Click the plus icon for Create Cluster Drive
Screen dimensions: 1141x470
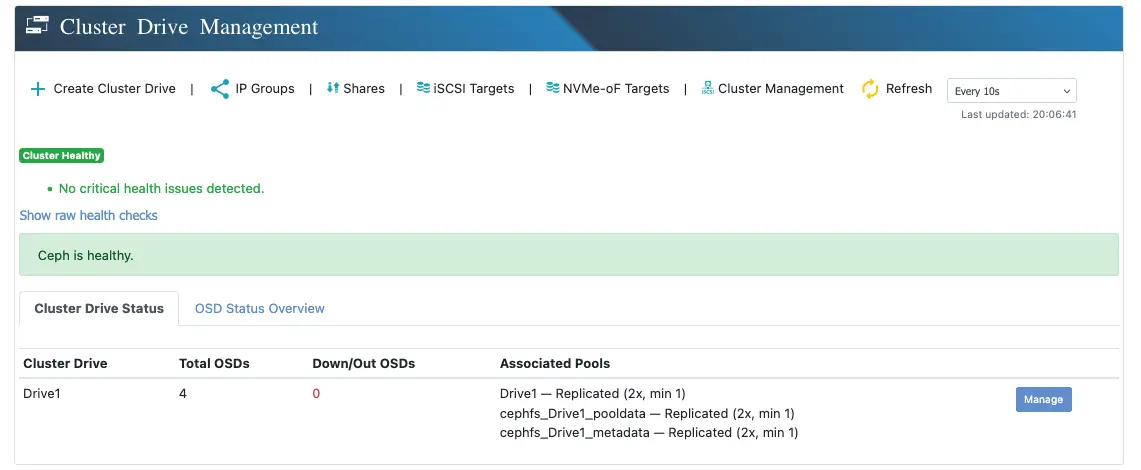(x=38, y=89)
